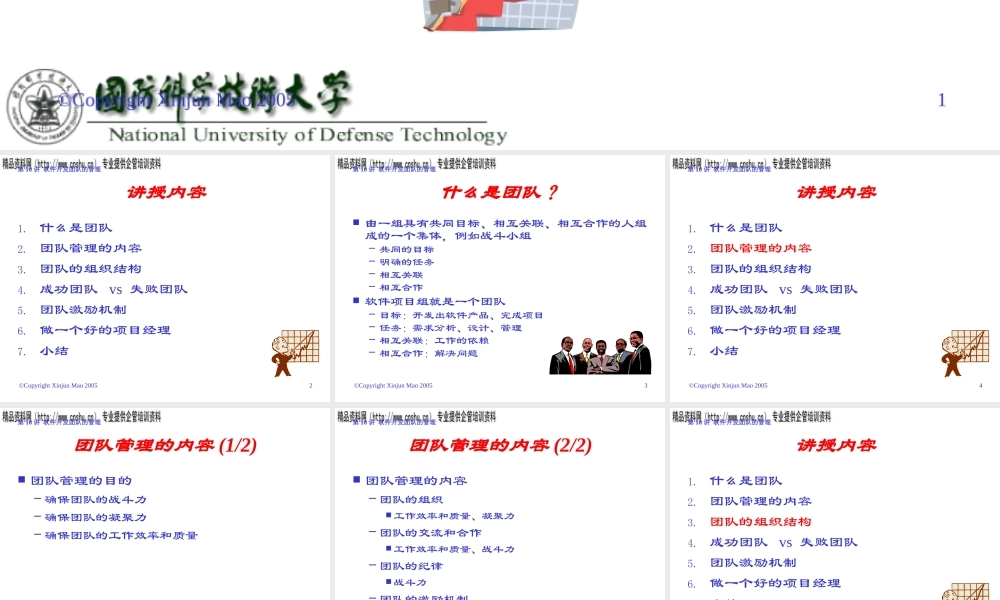Click the line 工作效率和质量、凝聚力
This screenshot has width=1000, height=600.
[x=454, y=516]
